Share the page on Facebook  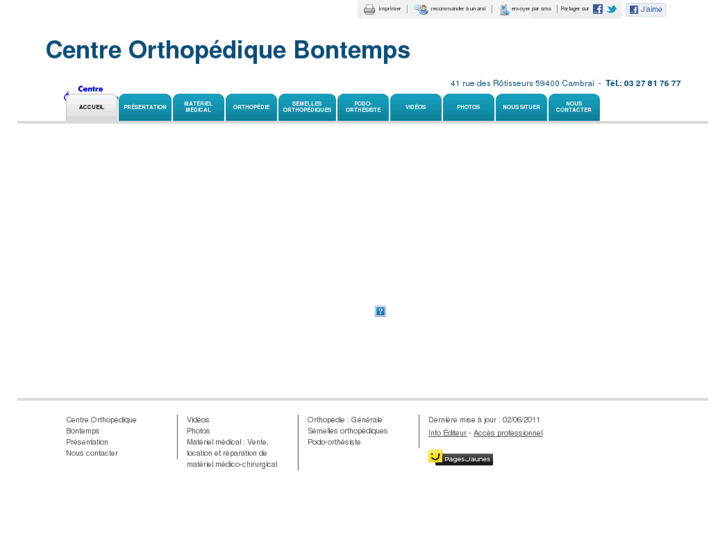coord(598,9)
